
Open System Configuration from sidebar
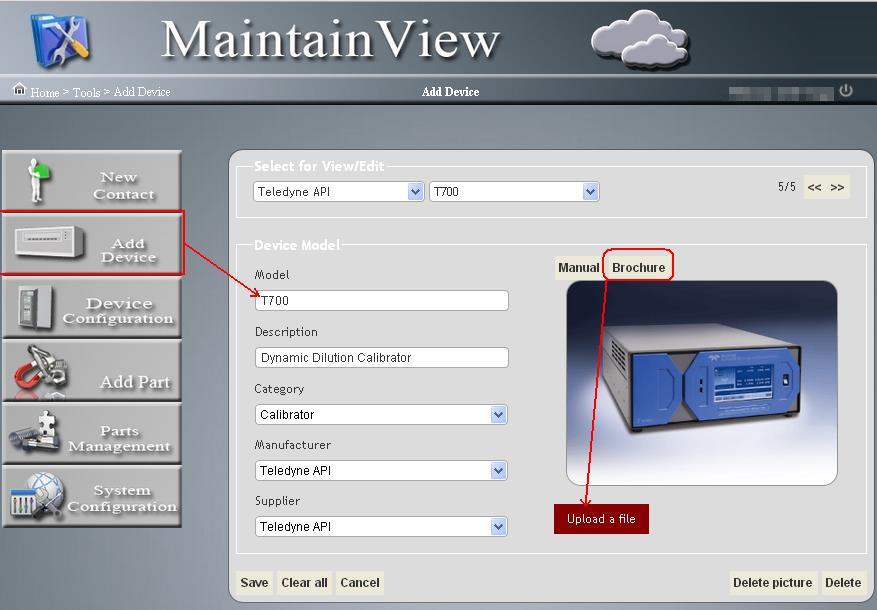(92, 497)
